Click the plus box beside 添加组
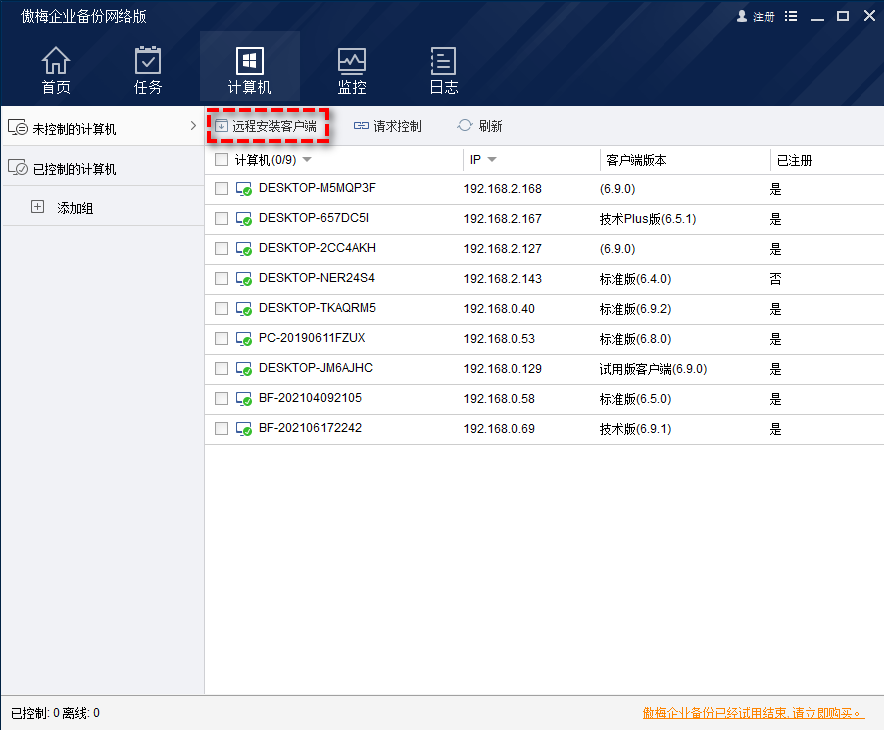This screenshot has height=730, width=884. [x=37, y=207]
